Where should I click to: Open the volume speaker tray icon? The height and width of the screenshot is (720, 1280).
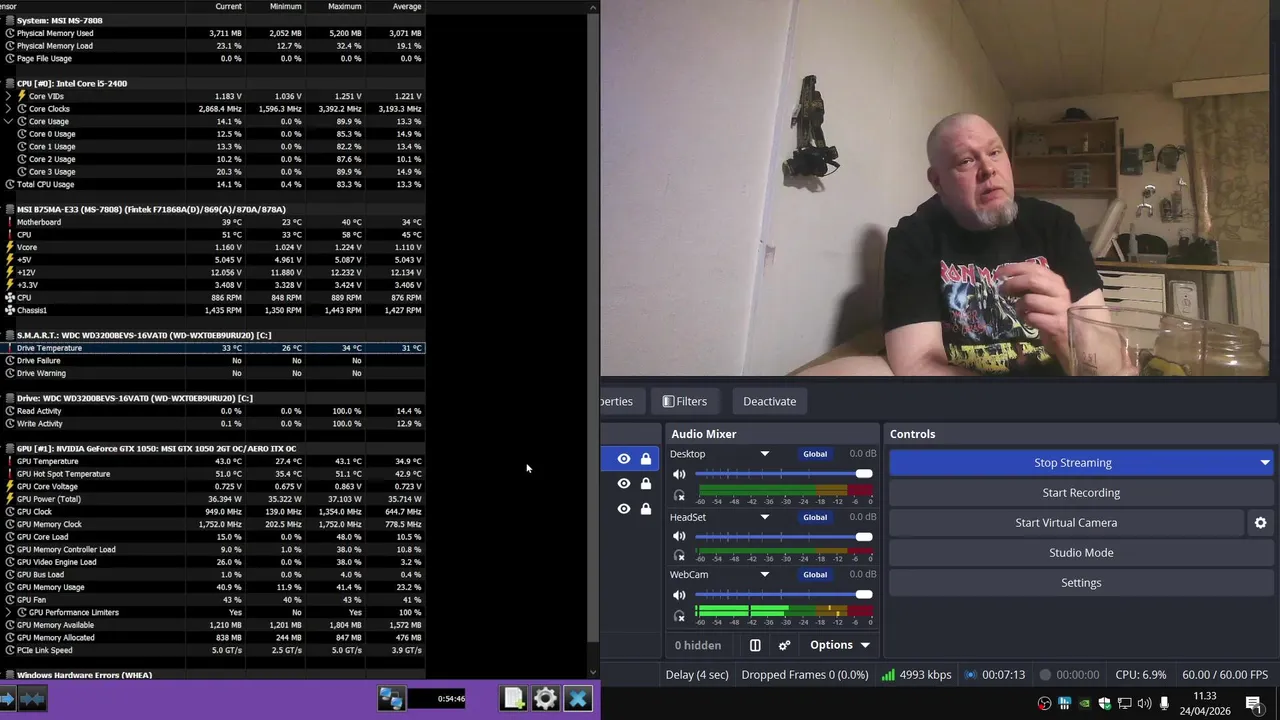(1144, 703)
